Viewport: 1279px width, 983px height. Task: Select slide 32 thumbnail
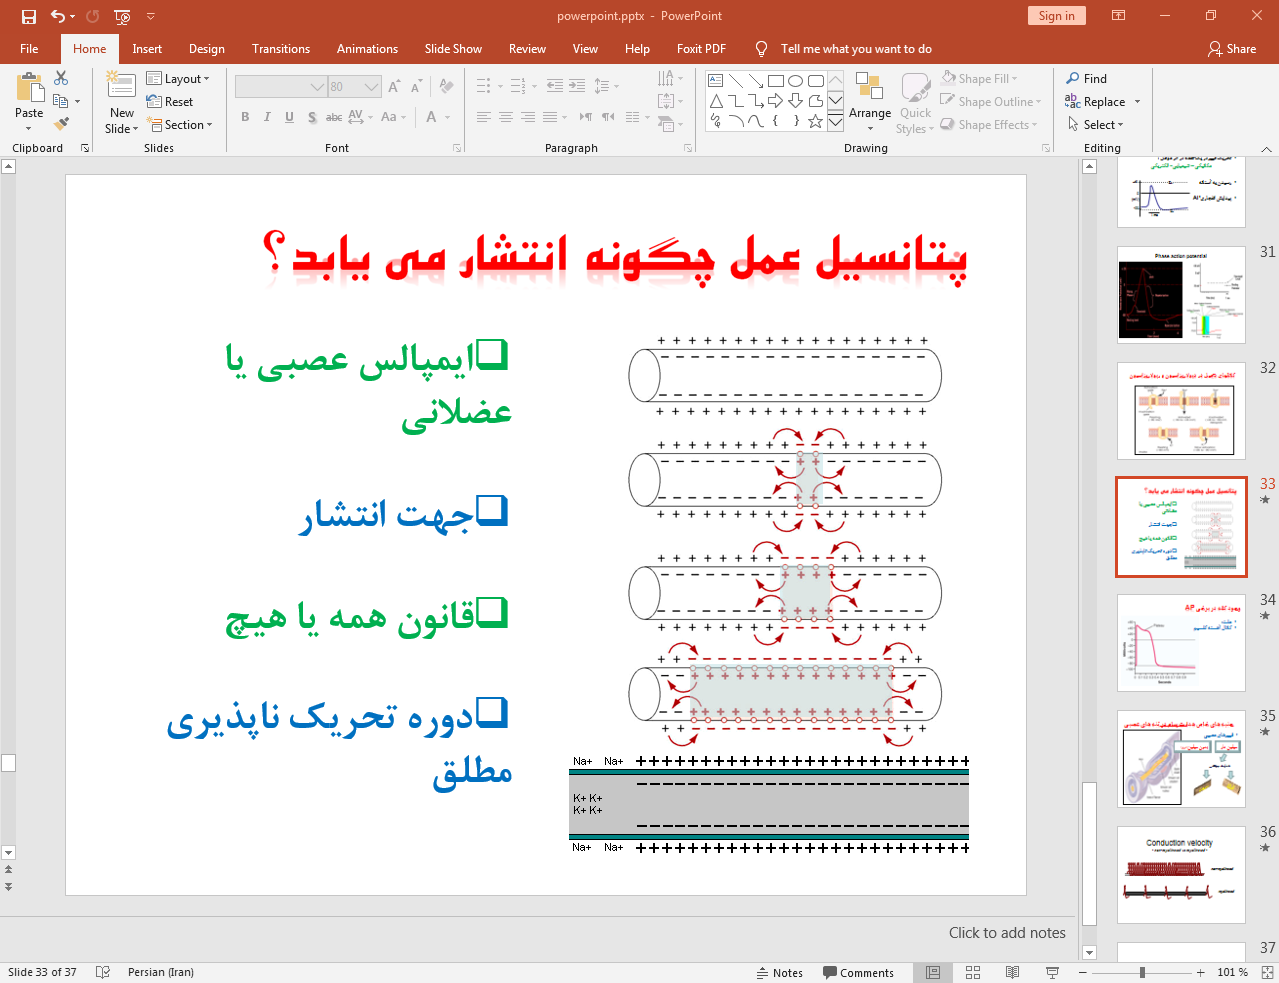(x=1181, y=411)
